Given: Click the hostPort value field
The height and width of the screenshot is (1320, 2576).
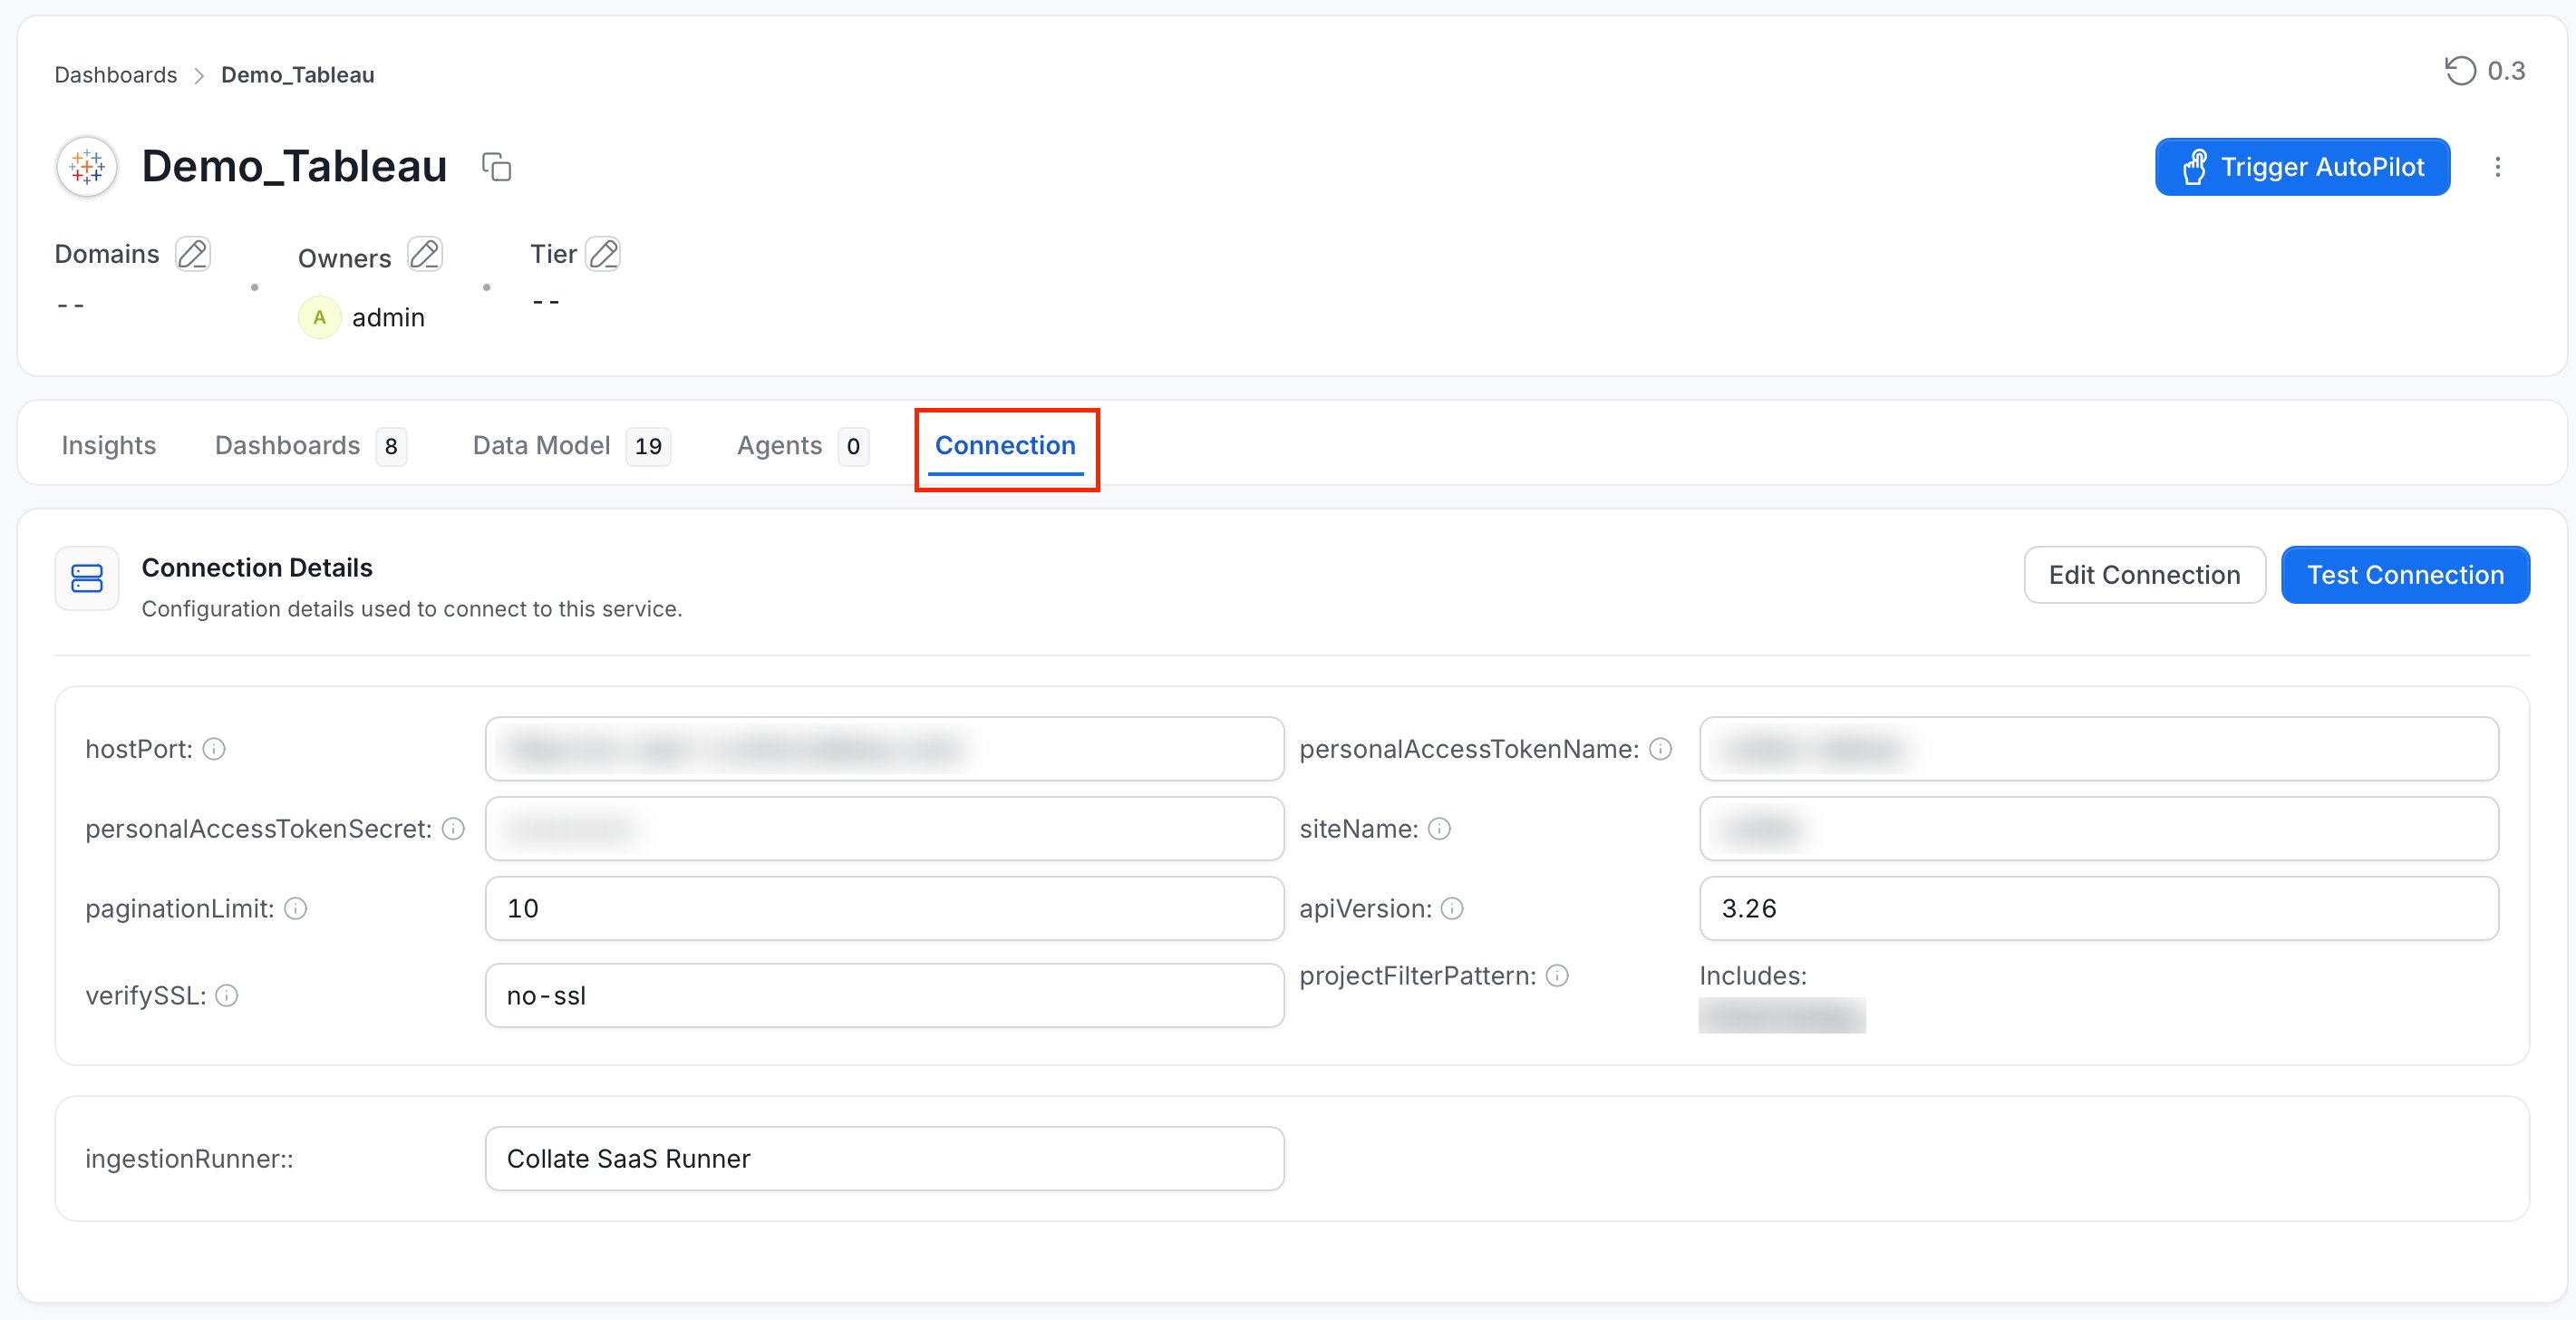Looking at the screenshot, I should (884, 749).
